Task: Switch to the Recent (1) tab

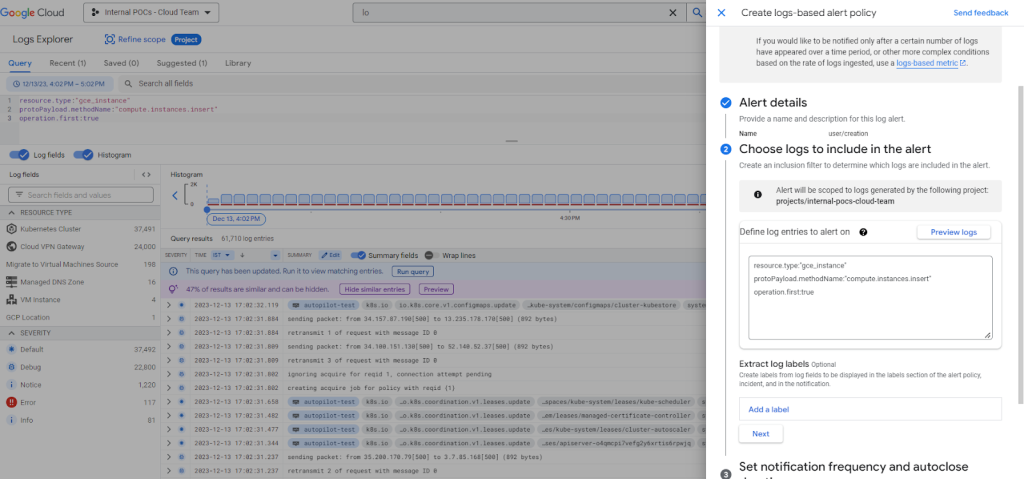Action: (x=67, y=63)
